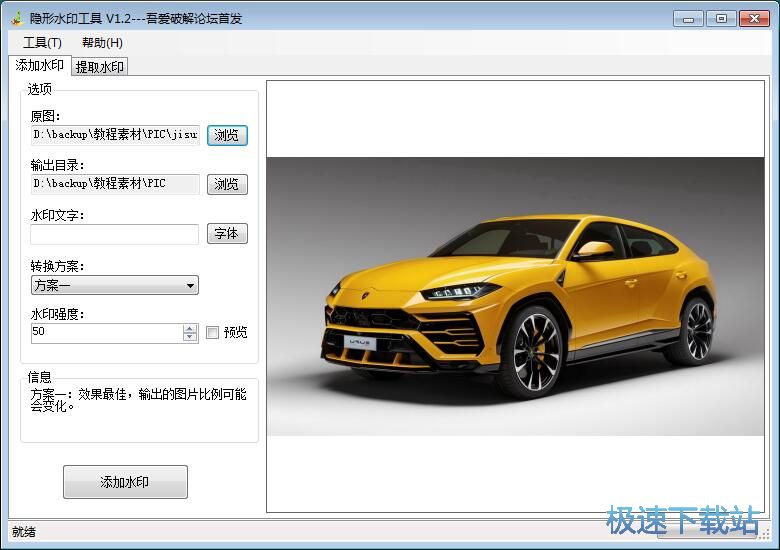Maximize the watermark tool window
Image resolution: width=780 pixels, height=550 pixels.
[x=721, y=19]
